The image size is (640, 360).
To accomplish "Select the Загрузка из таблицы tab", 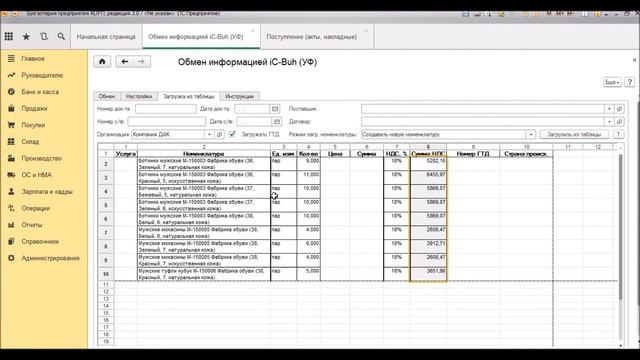I will pos(189,96).
